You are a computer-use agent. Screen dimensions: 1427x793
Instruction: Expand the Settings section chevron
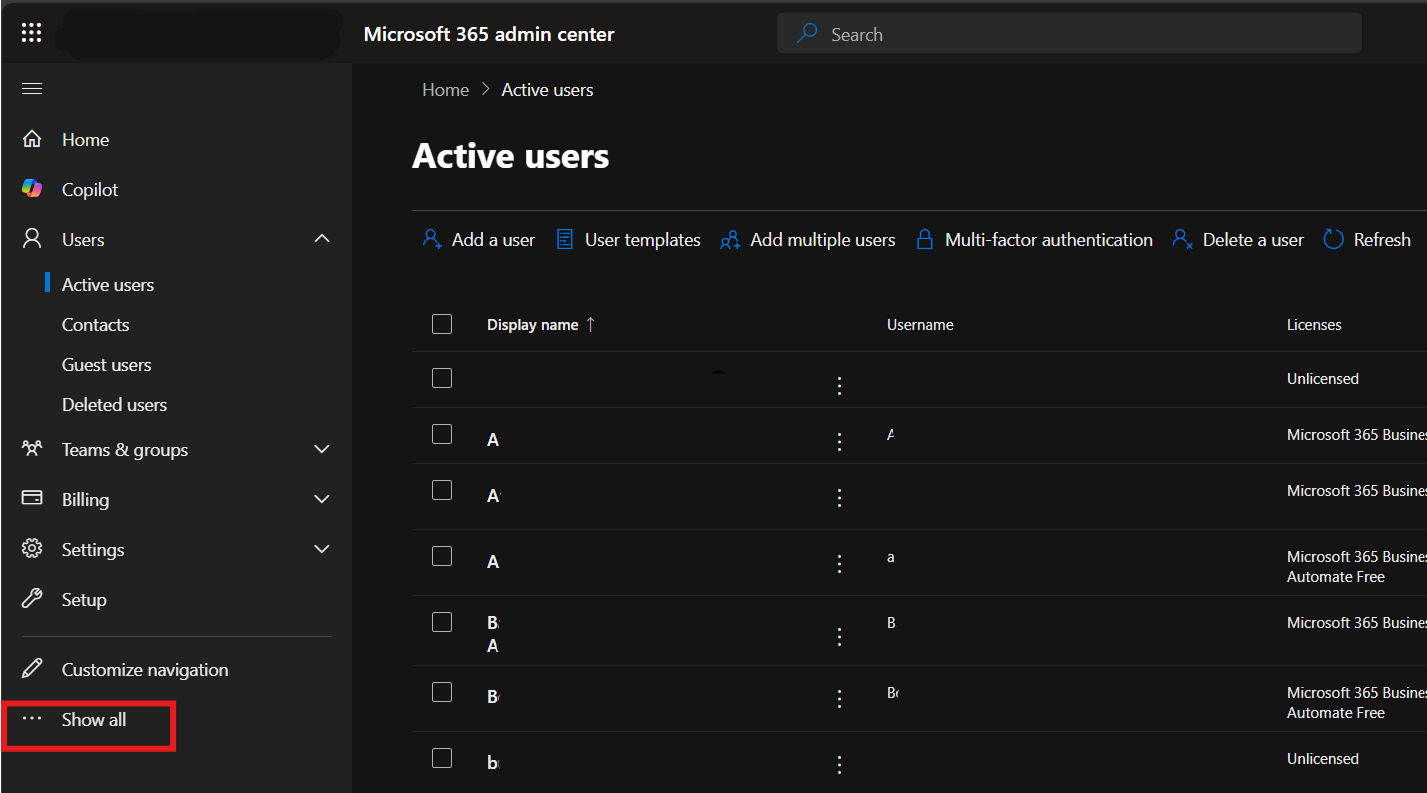coord(322,549)
